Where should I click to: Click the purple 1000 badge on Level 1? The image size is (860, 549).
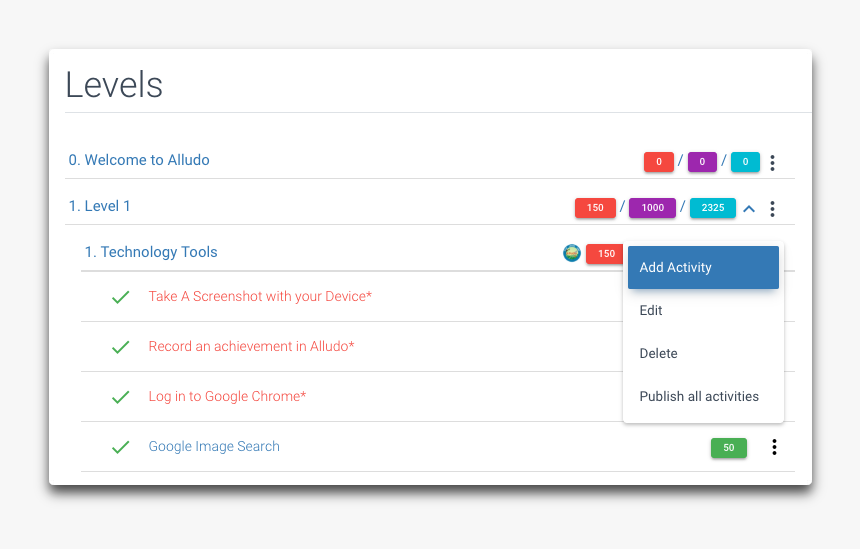coord(652,208)
